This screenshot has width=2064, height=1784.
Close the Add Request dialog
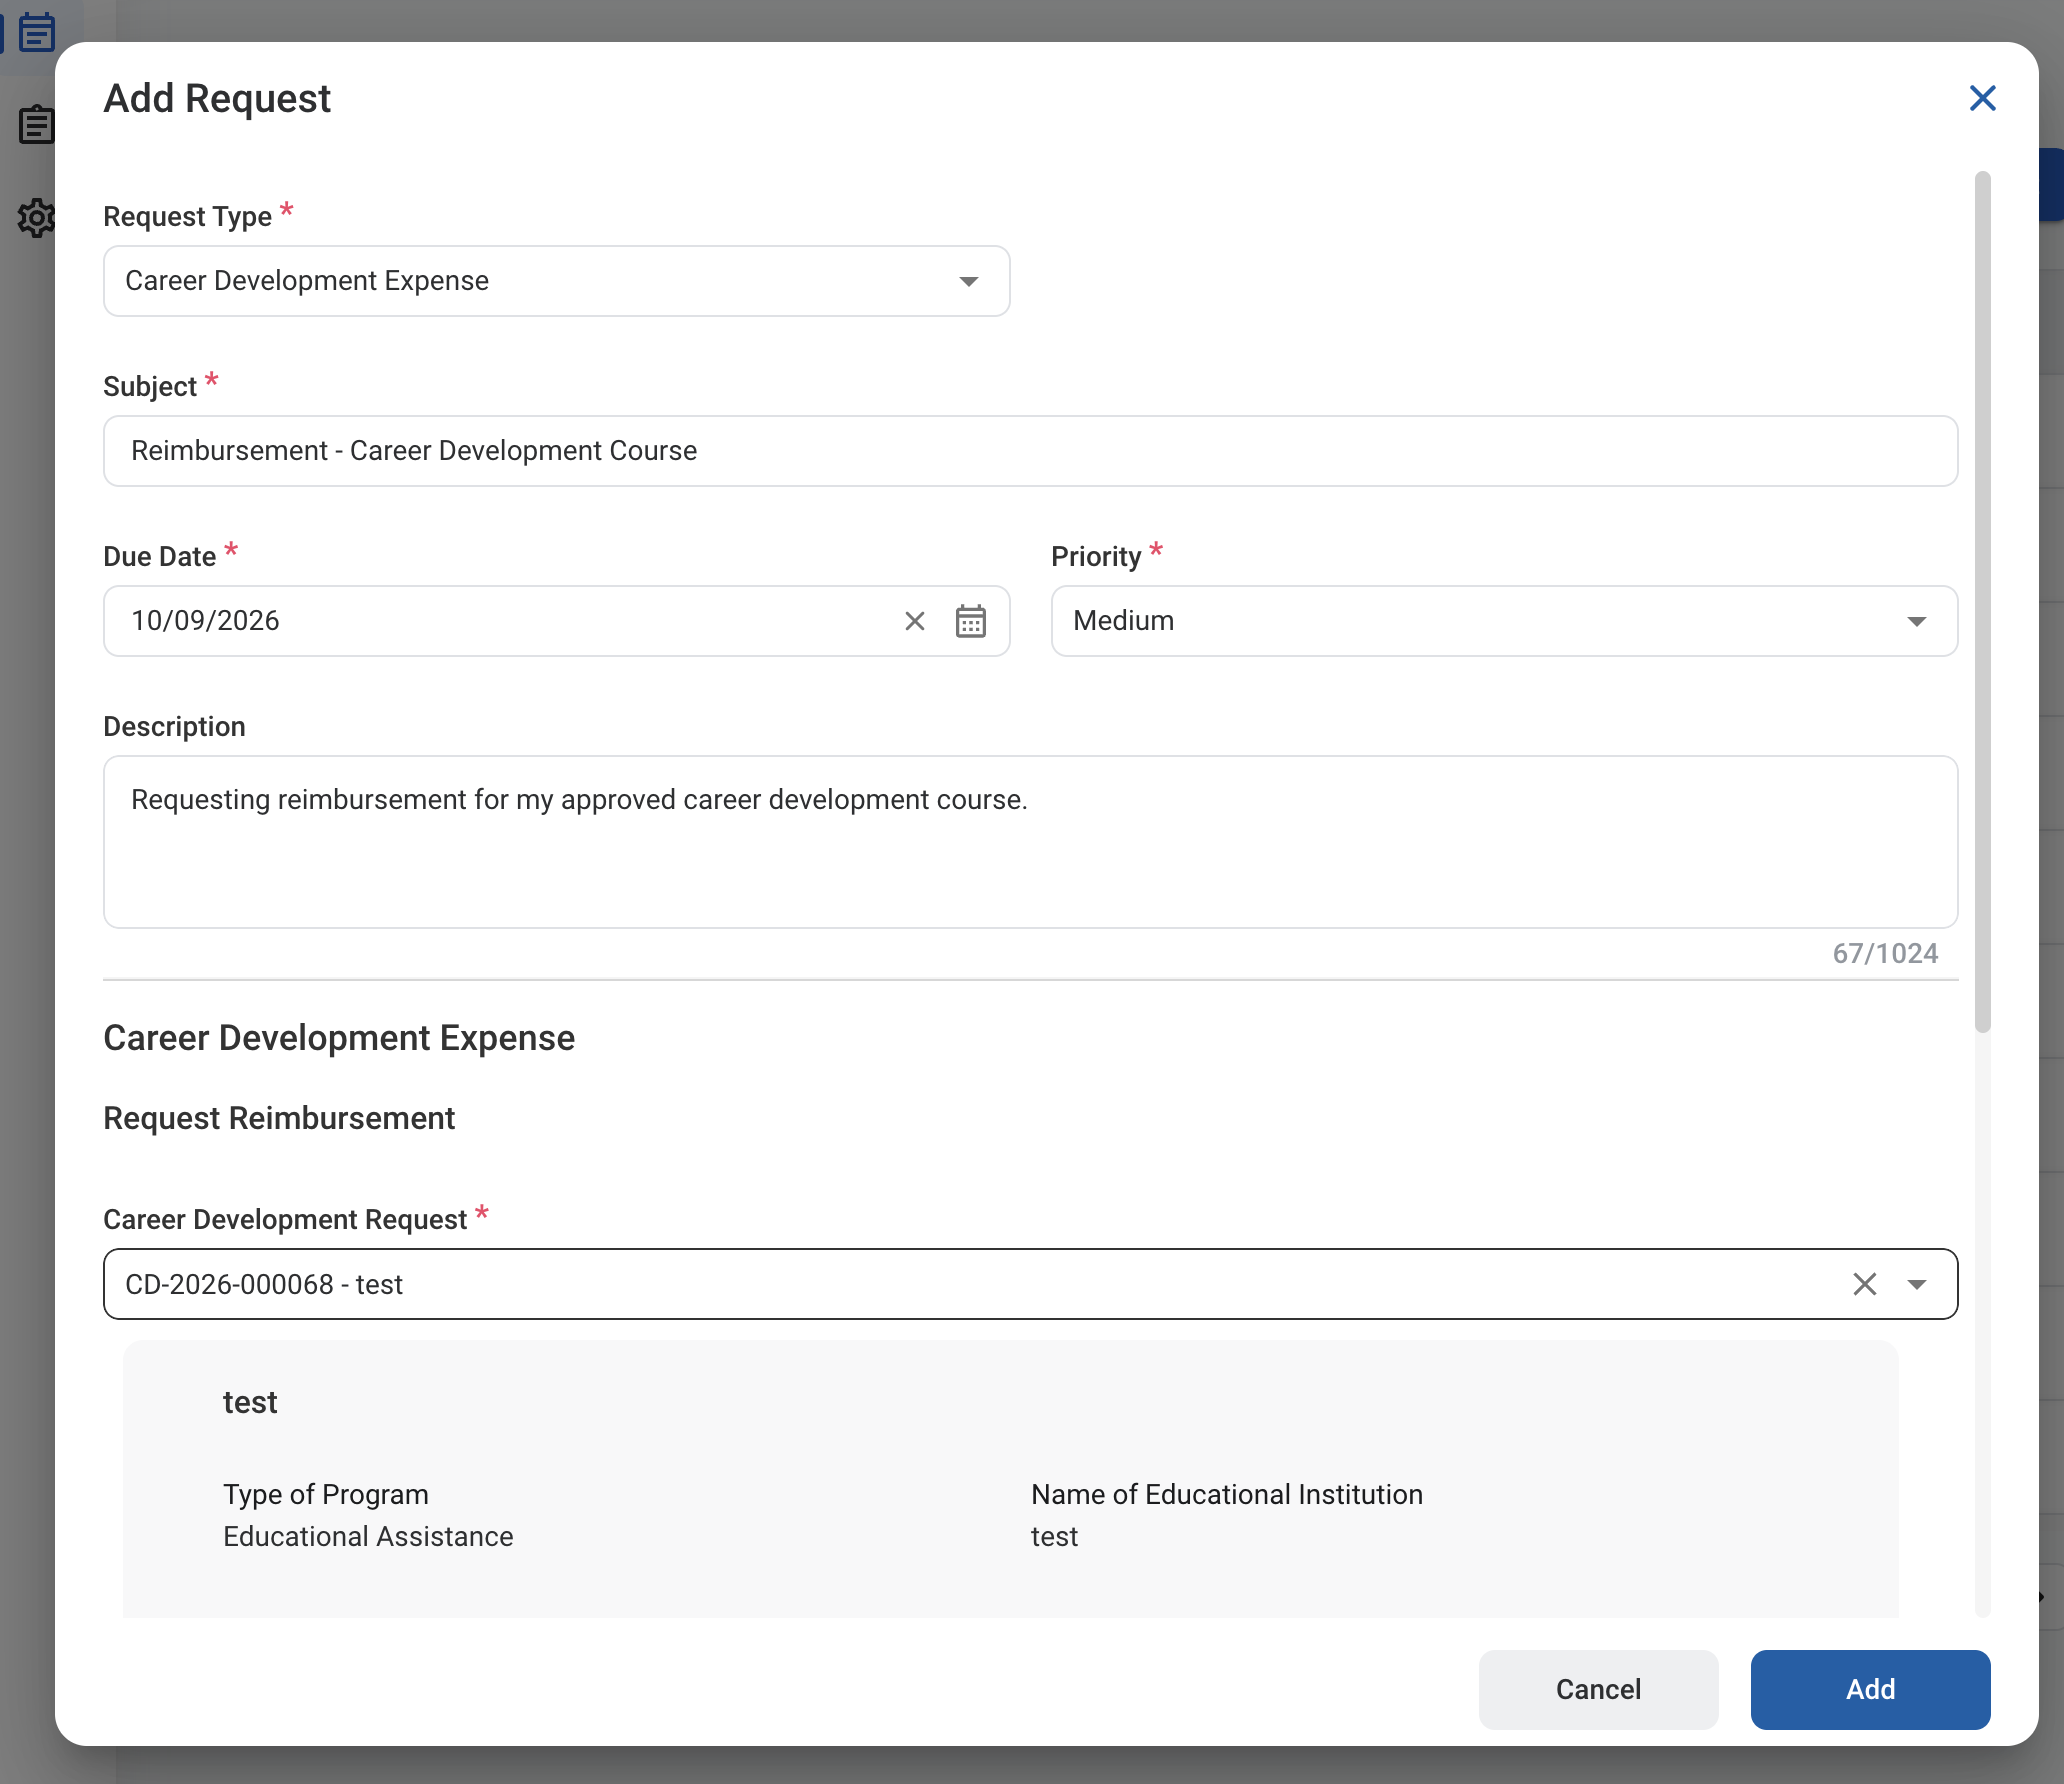(x=1982, y=98)
